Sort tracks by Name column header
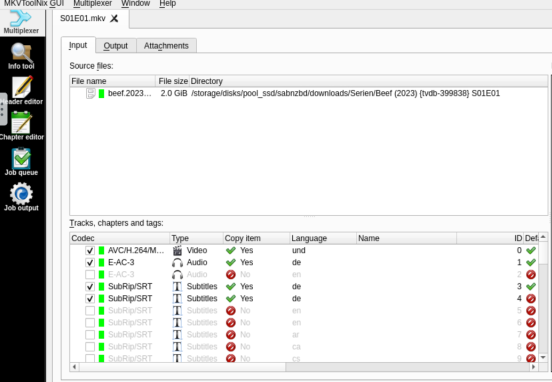The image size is (552, 382). tap(407, 238)
